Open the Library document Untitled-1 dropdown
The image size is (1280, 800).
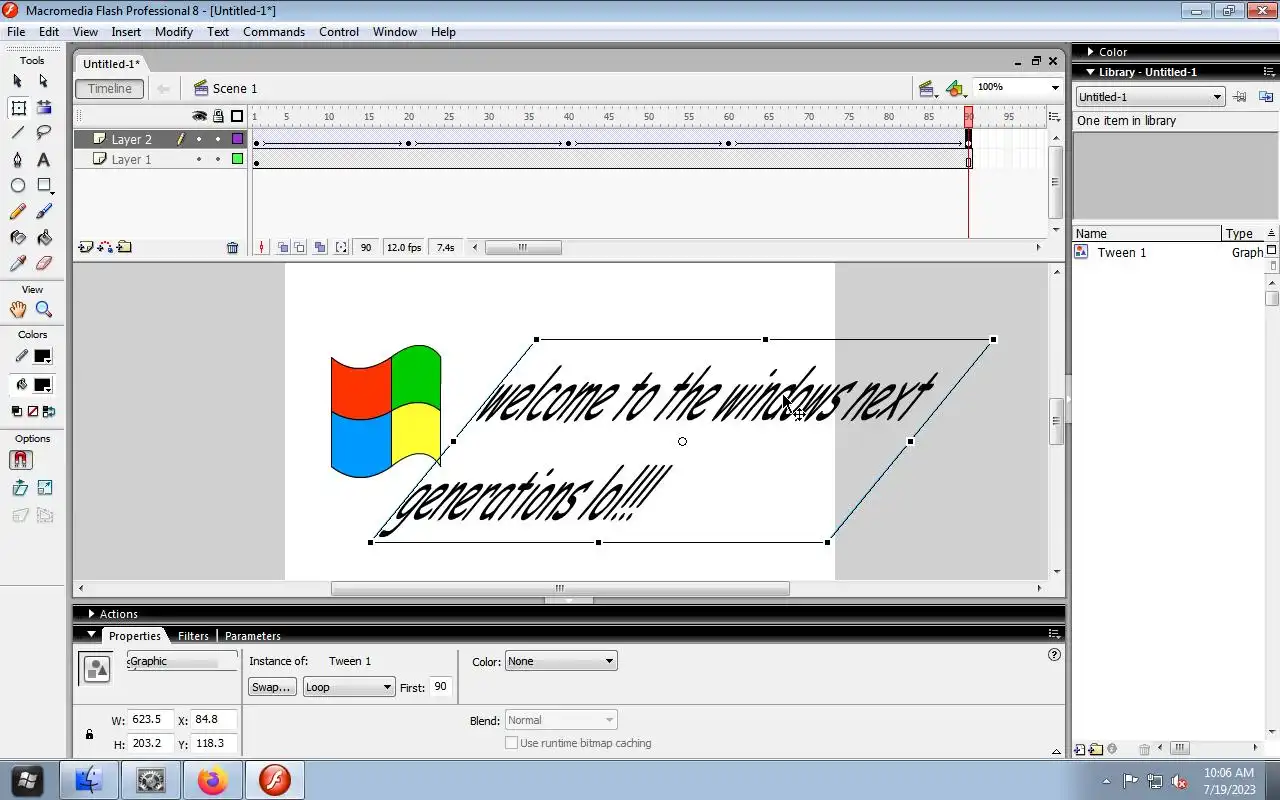click(x=1150, y=97)
